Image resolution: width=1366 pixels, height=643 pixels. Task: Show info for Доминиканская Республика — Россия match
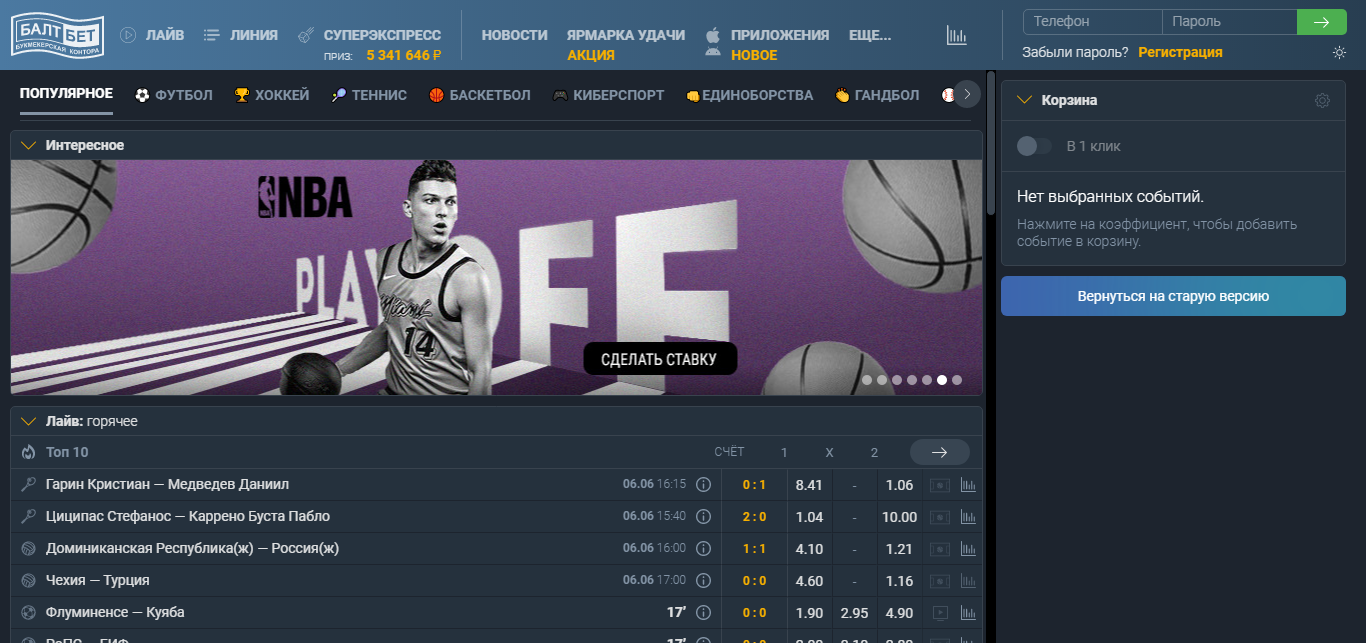(703, 549)
